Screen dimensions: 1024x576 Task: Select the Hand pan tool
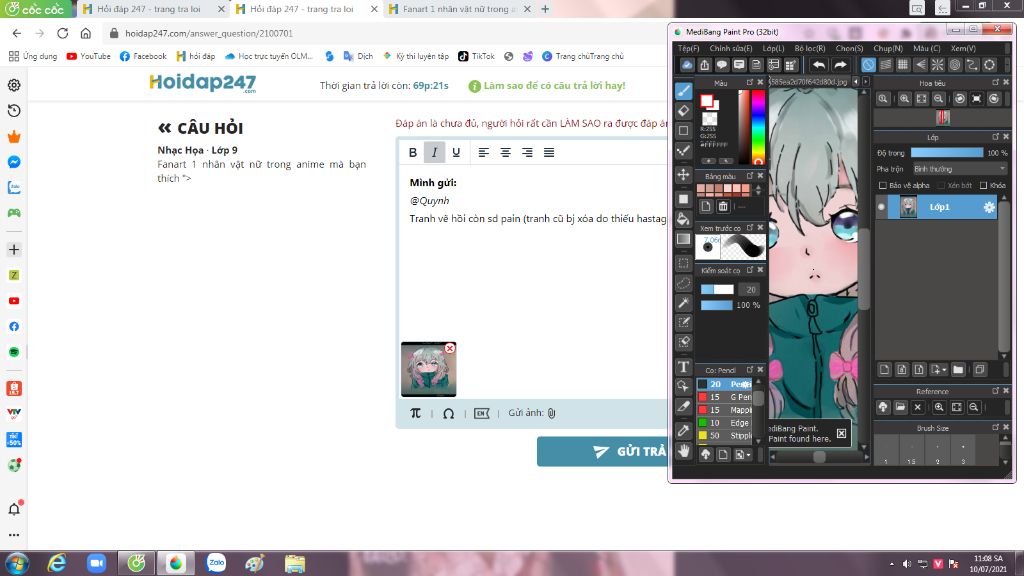683,451
